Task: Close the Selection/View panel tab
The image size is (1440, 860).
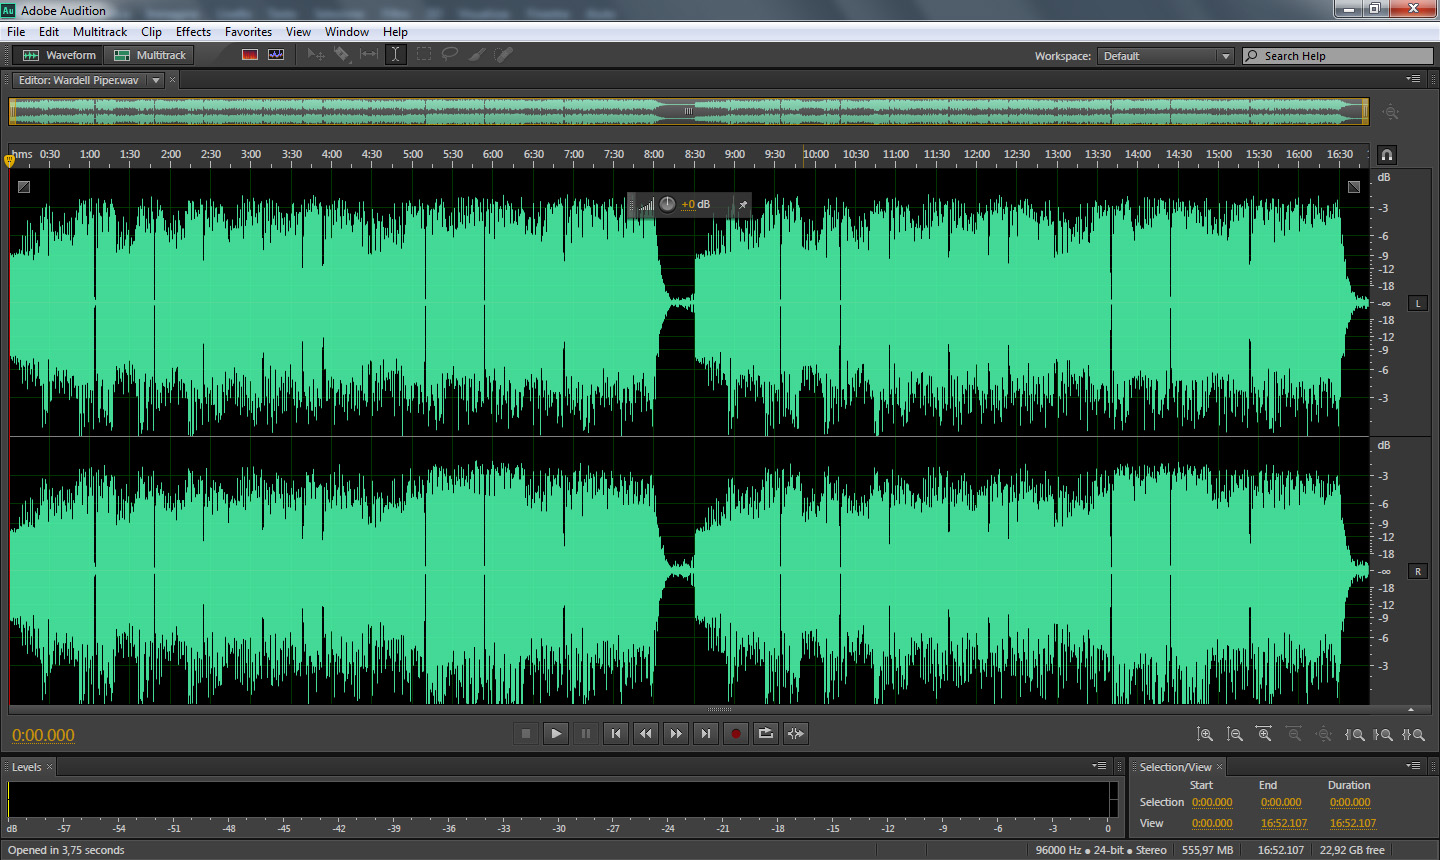Action: 1219,767
